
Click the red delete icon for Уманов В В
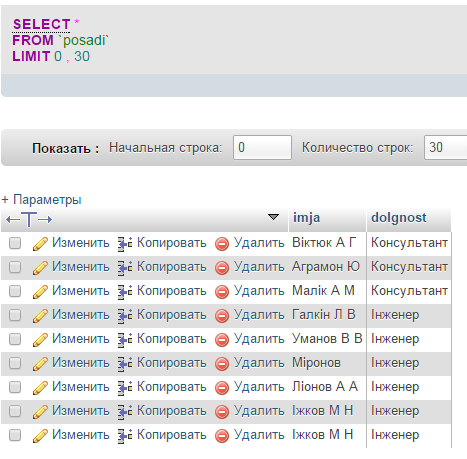[x=222, y=340]
